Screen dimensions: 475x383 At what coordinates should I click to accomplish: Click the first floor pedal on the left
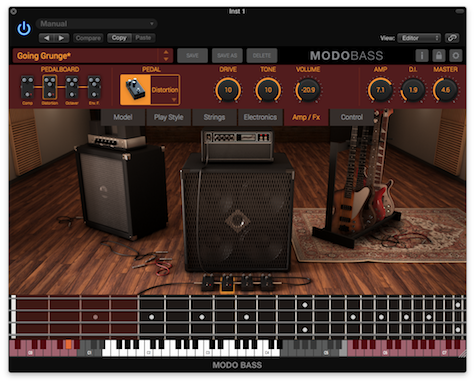tap(208, 283)
